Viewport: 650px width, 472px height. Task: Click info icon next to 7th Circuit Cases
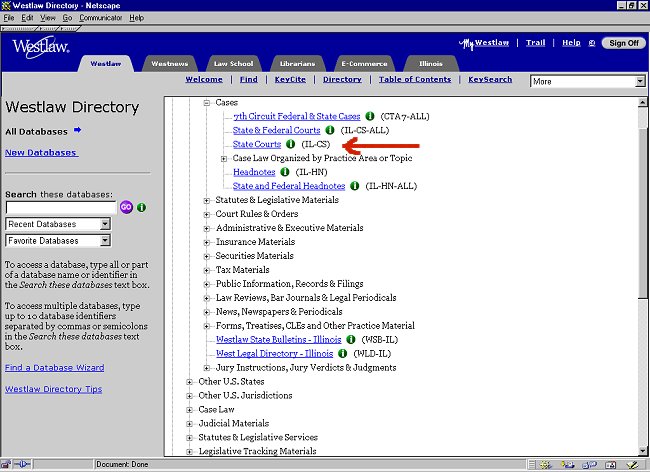(x=370, y=116)
